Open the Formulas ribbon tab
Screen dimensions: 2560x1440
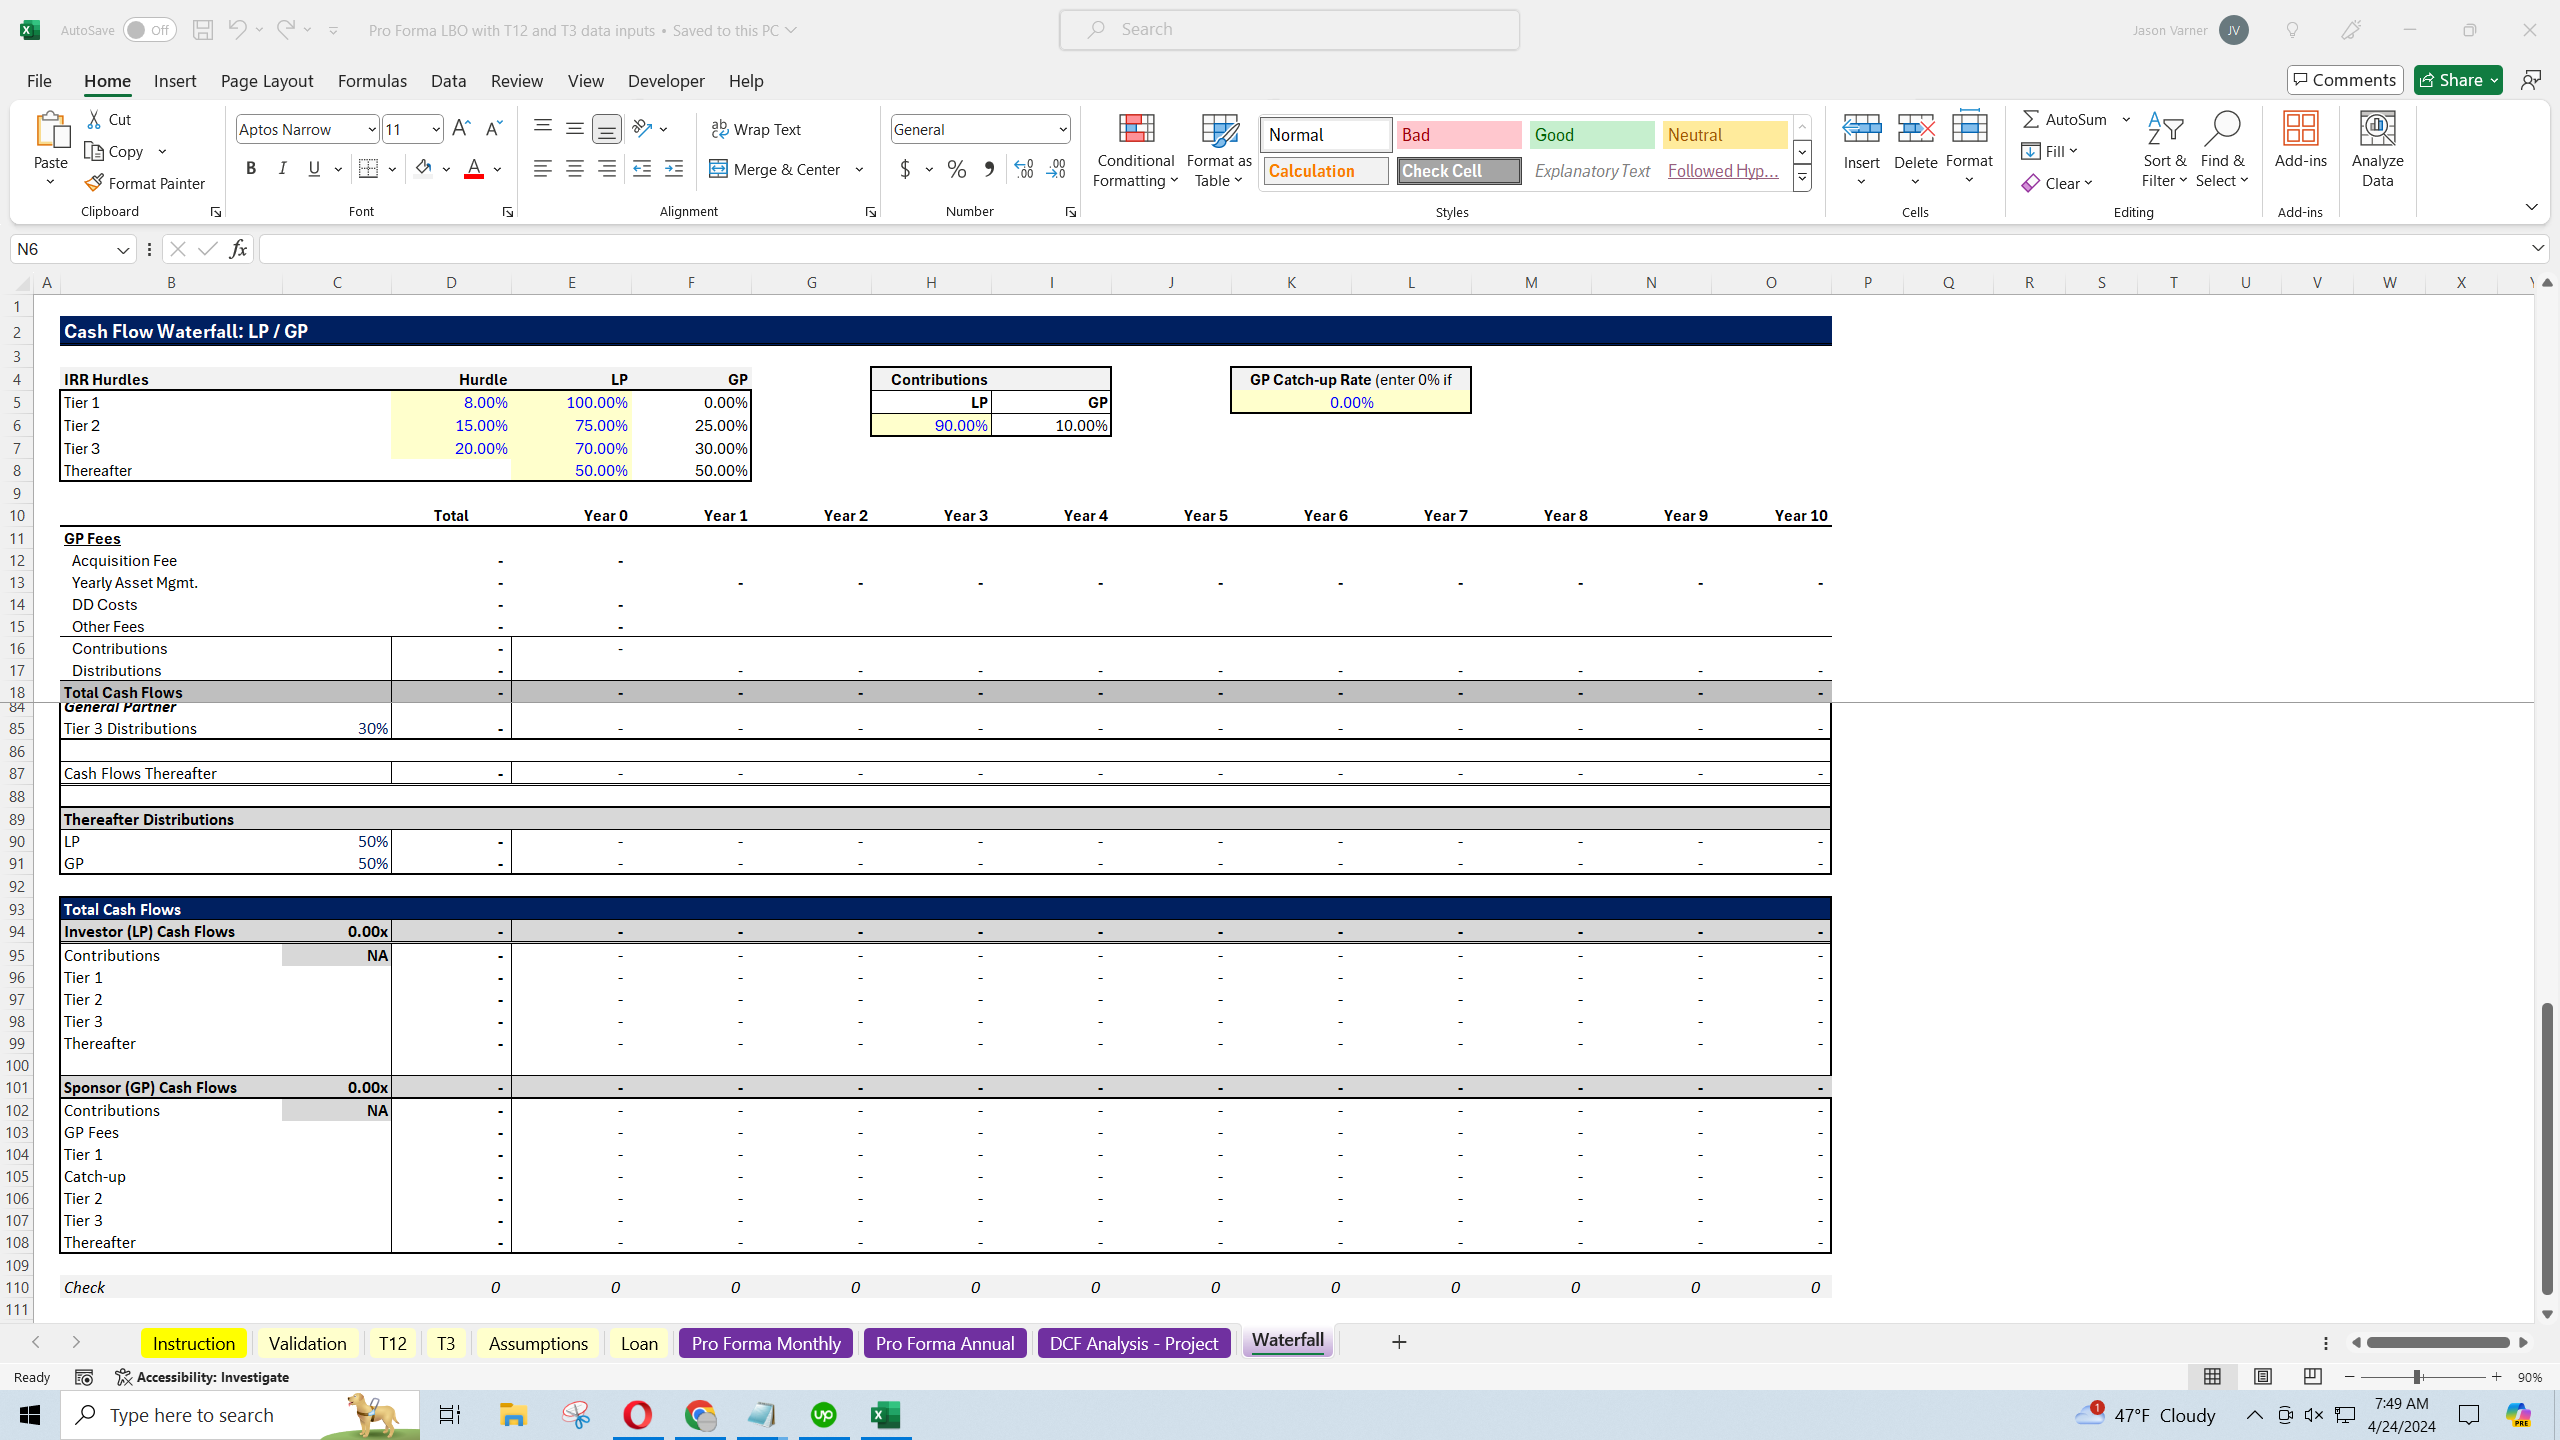tap(372, 81)
